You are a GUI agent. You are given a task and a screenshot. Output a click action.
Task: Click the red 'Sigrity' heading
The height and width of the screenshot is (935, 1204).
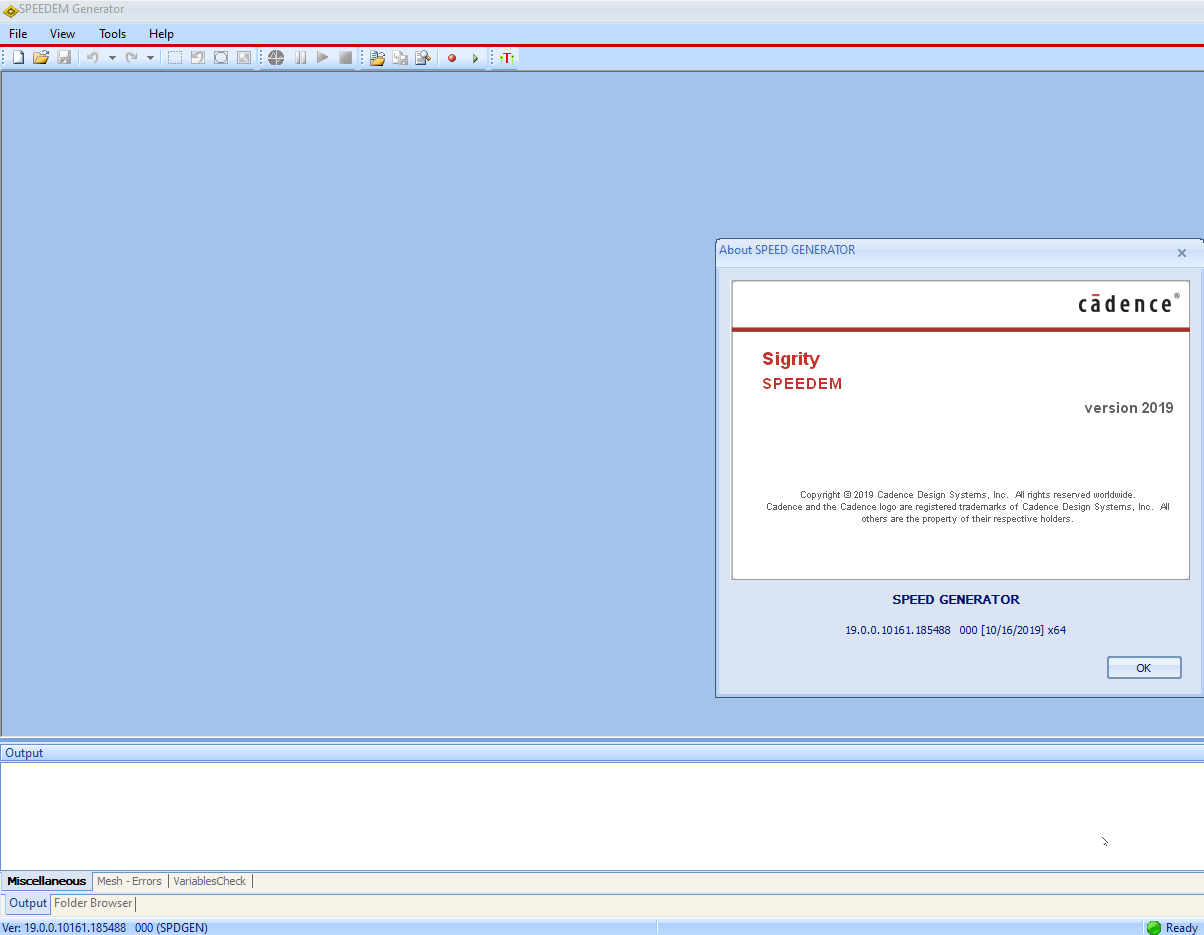[x=791, y=359]
